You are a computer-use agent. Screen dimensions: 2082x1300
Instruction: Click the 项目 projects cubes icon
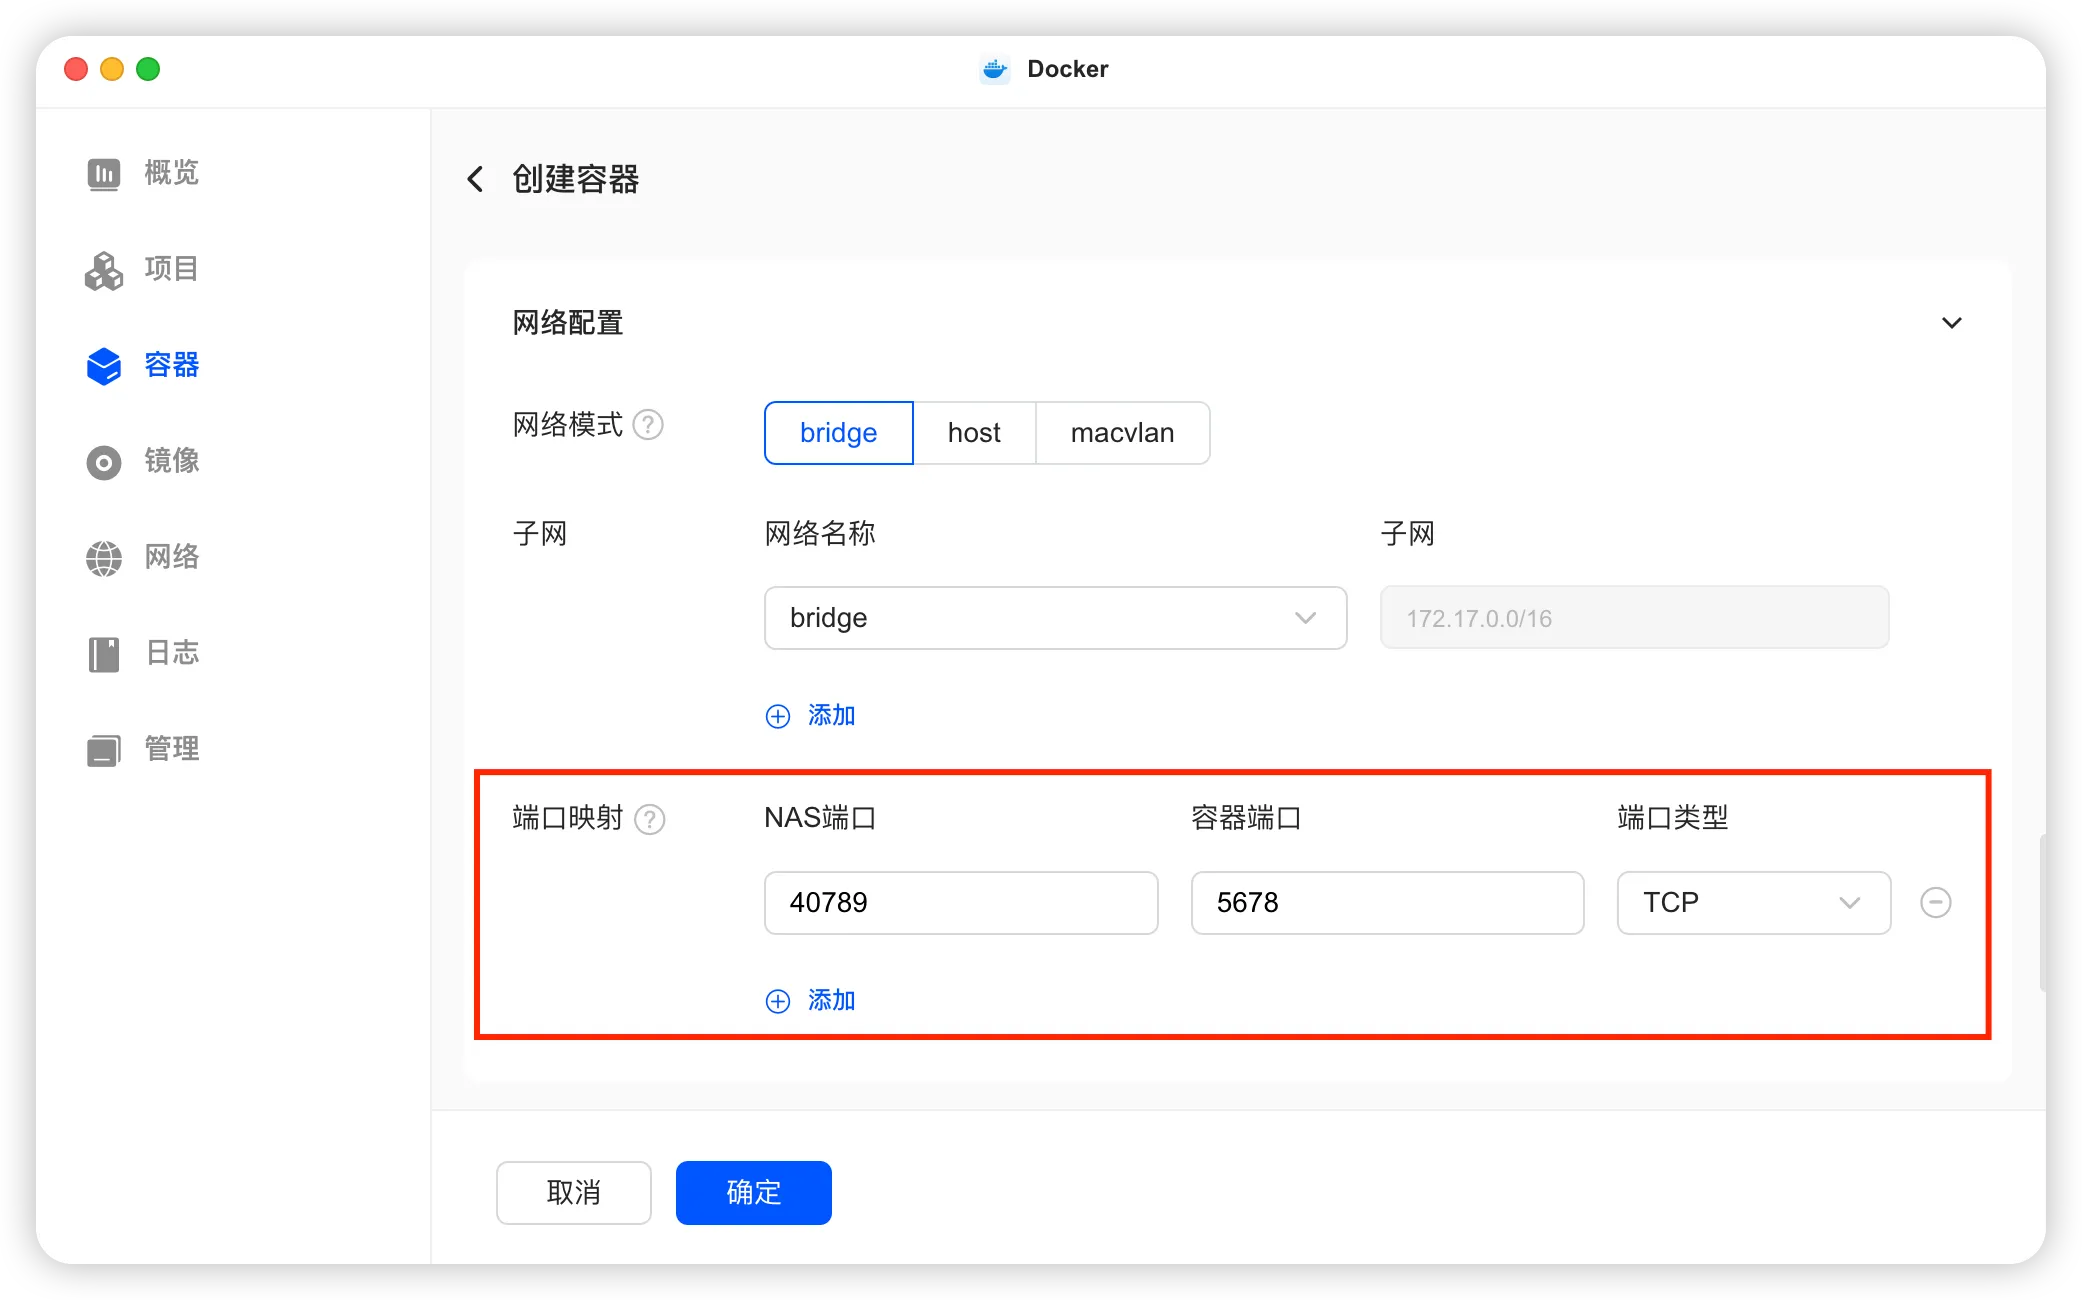(x=104, y=270)
